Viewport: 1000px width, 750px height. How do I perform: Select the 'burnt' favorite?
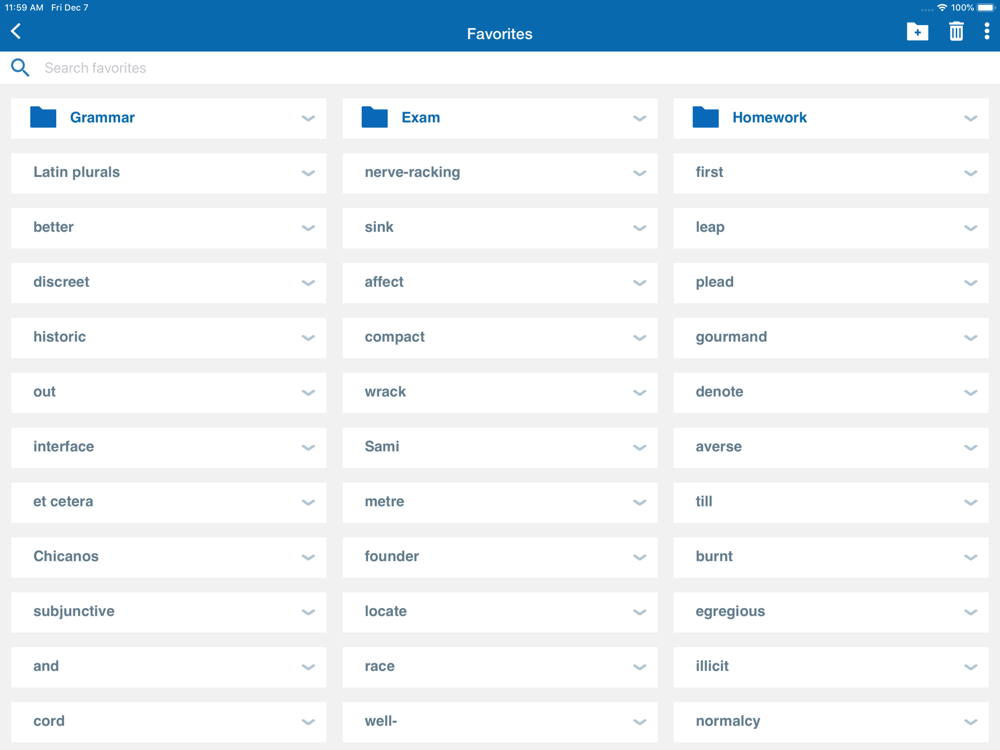tap(714, 556)
